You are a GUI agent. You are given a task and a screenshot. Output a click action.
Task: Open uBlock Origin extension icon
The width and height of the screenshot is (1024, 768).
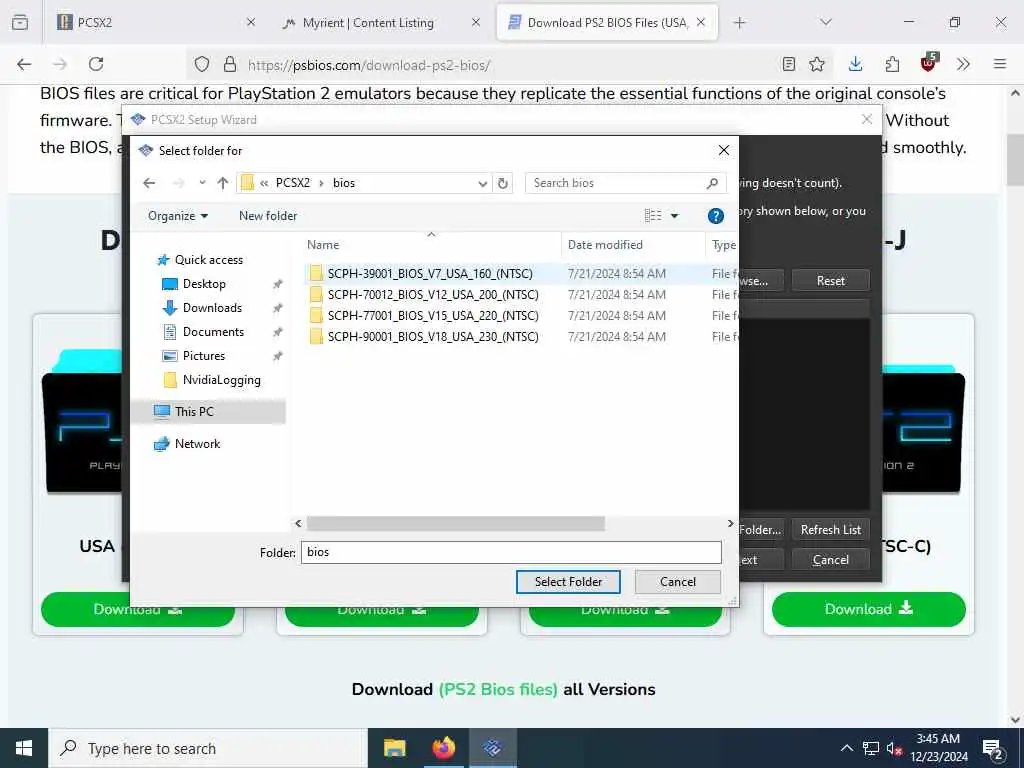tap(929, 63)
